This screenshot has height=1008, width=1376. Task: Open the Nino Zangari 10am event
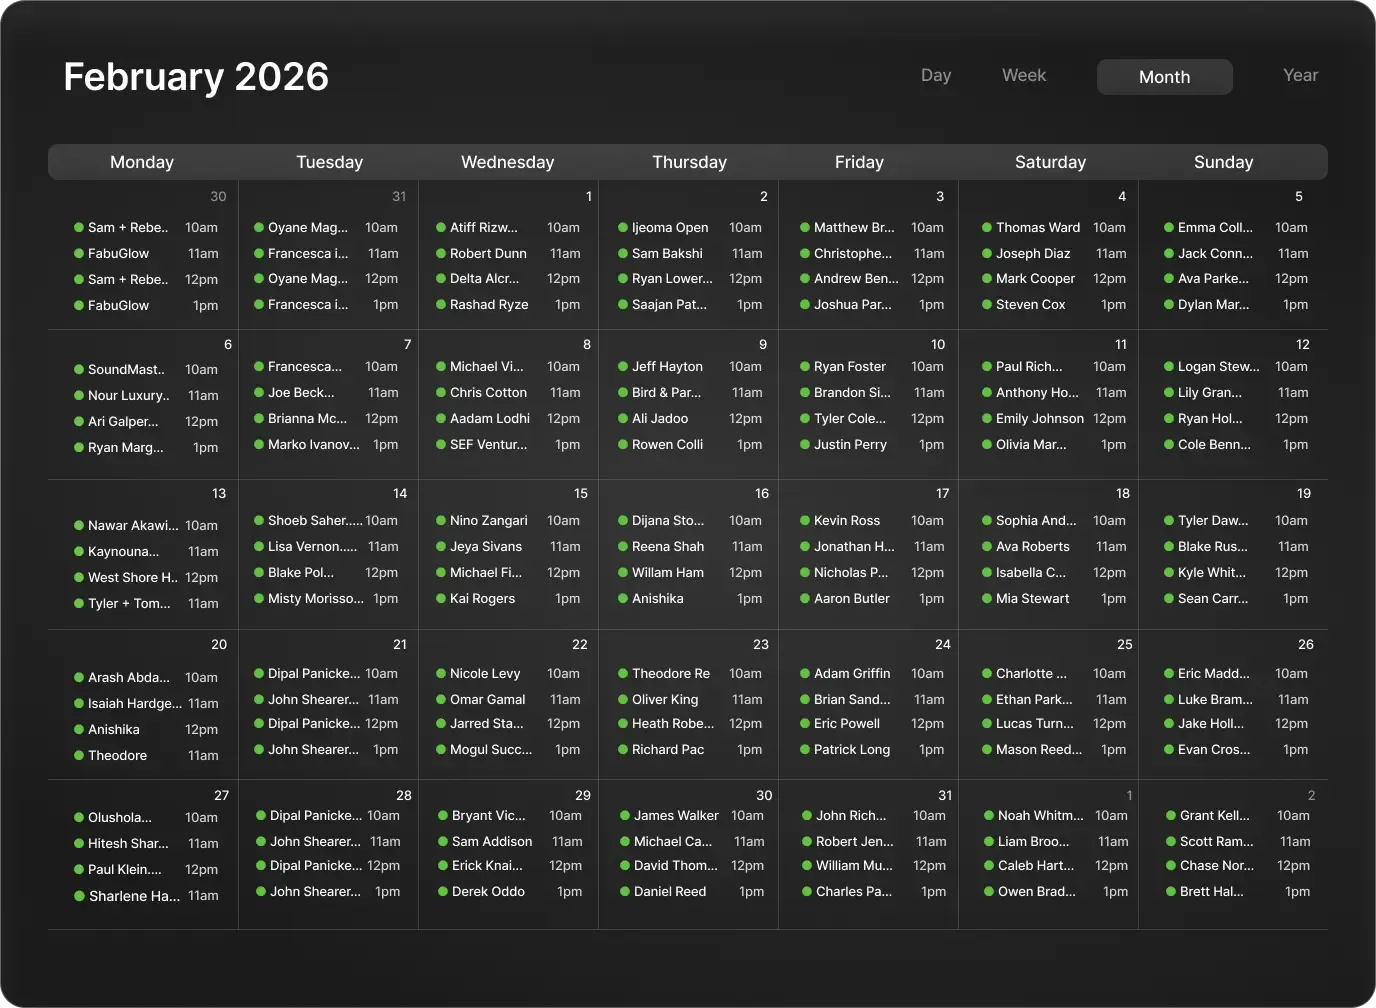click(507, 521)
